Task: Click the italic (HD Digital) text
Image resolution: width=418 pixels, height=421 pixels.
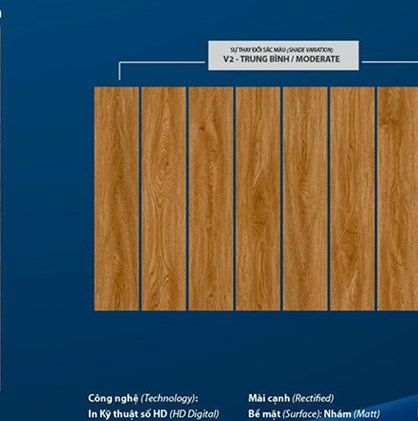Action: [194, 414]
